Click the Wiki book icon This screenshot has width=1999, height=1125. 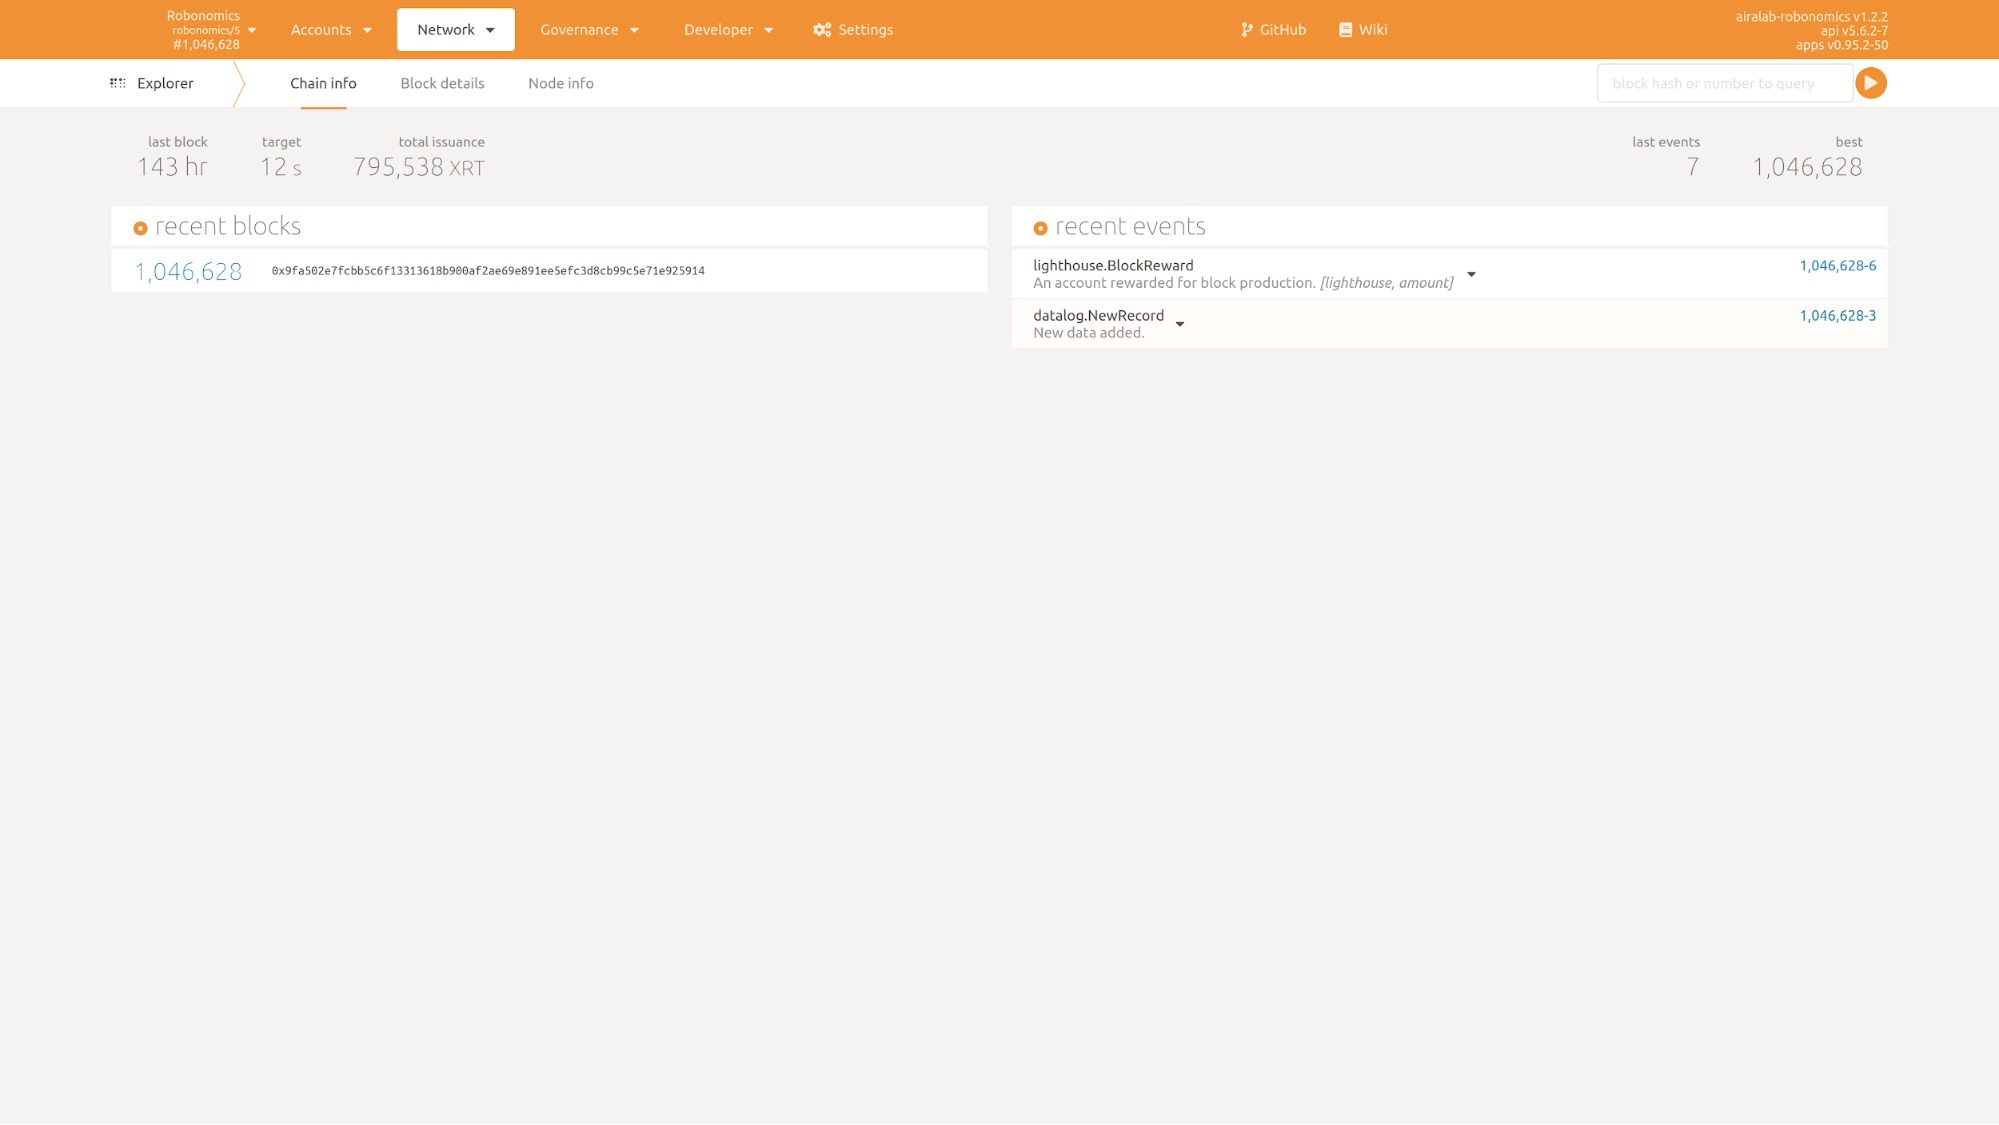coord(1345,30)
